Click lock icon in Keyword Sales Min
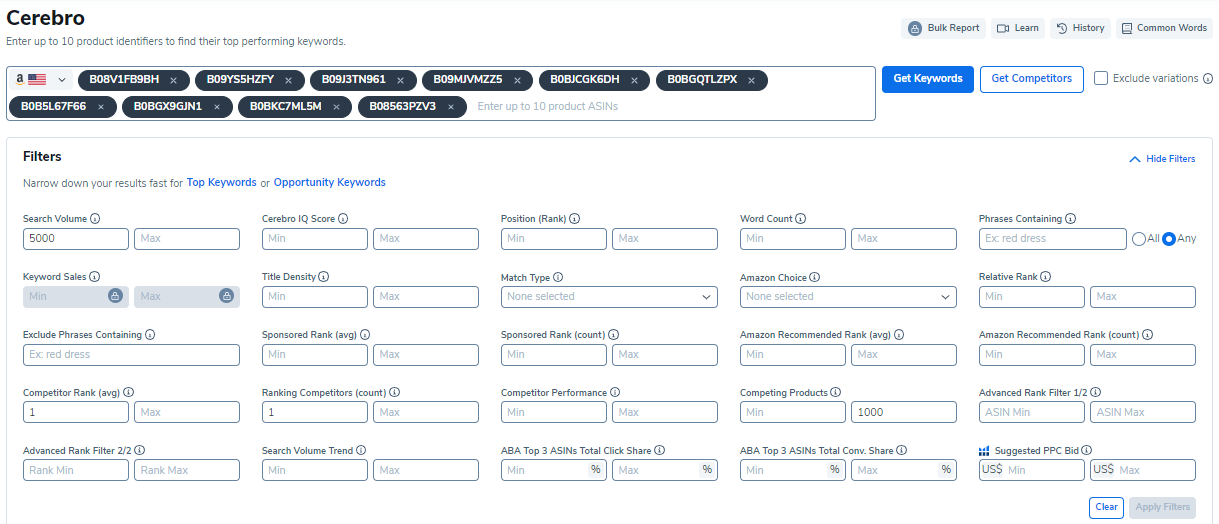This screenshot has height=524, width=1219. [115, 296]
